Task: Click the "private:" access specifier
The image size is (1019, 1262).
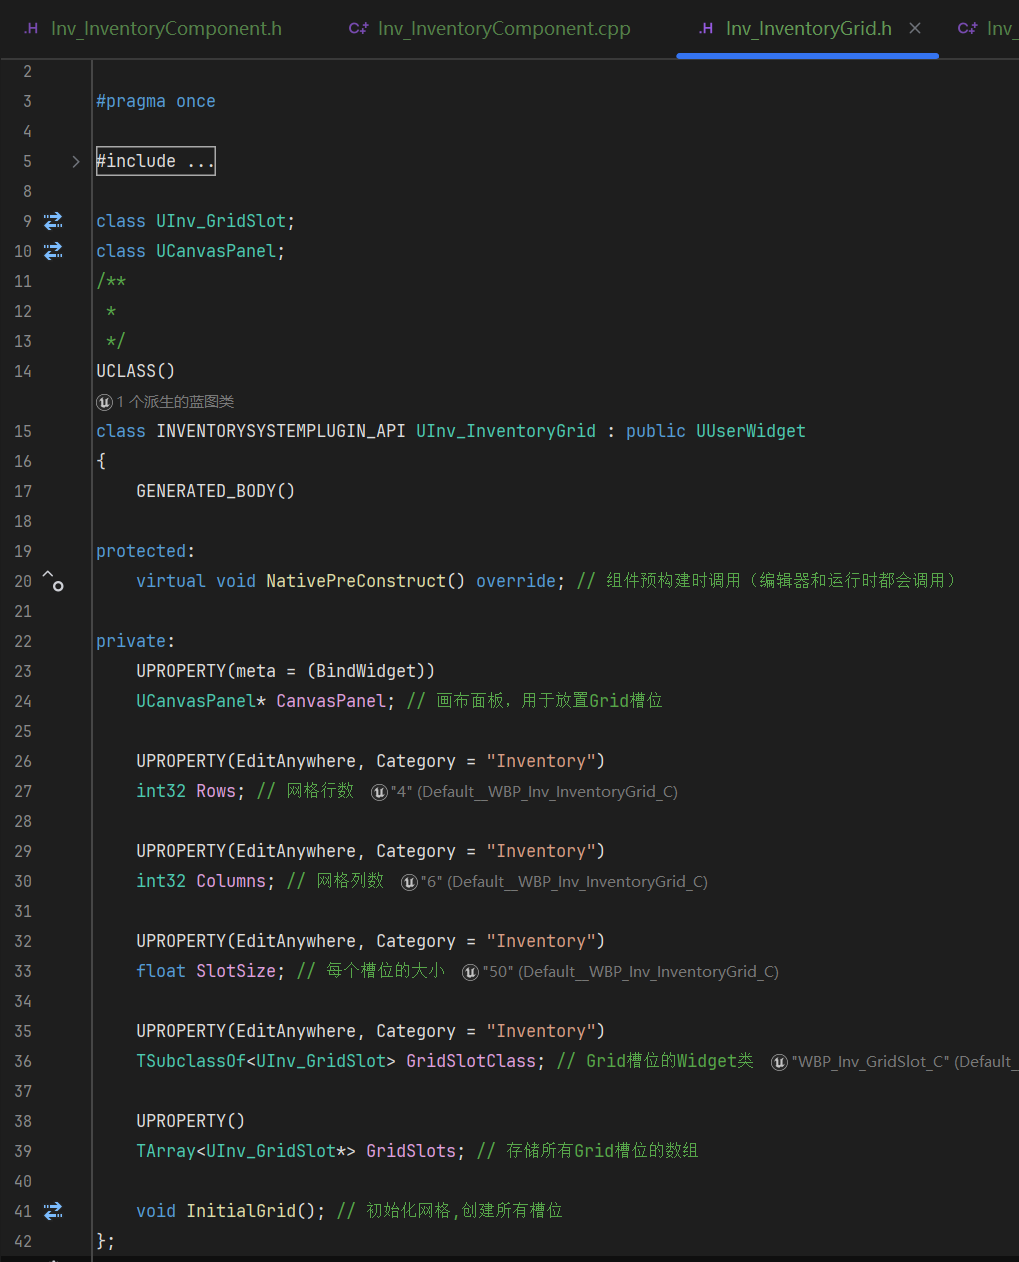Action: (136, 641)
